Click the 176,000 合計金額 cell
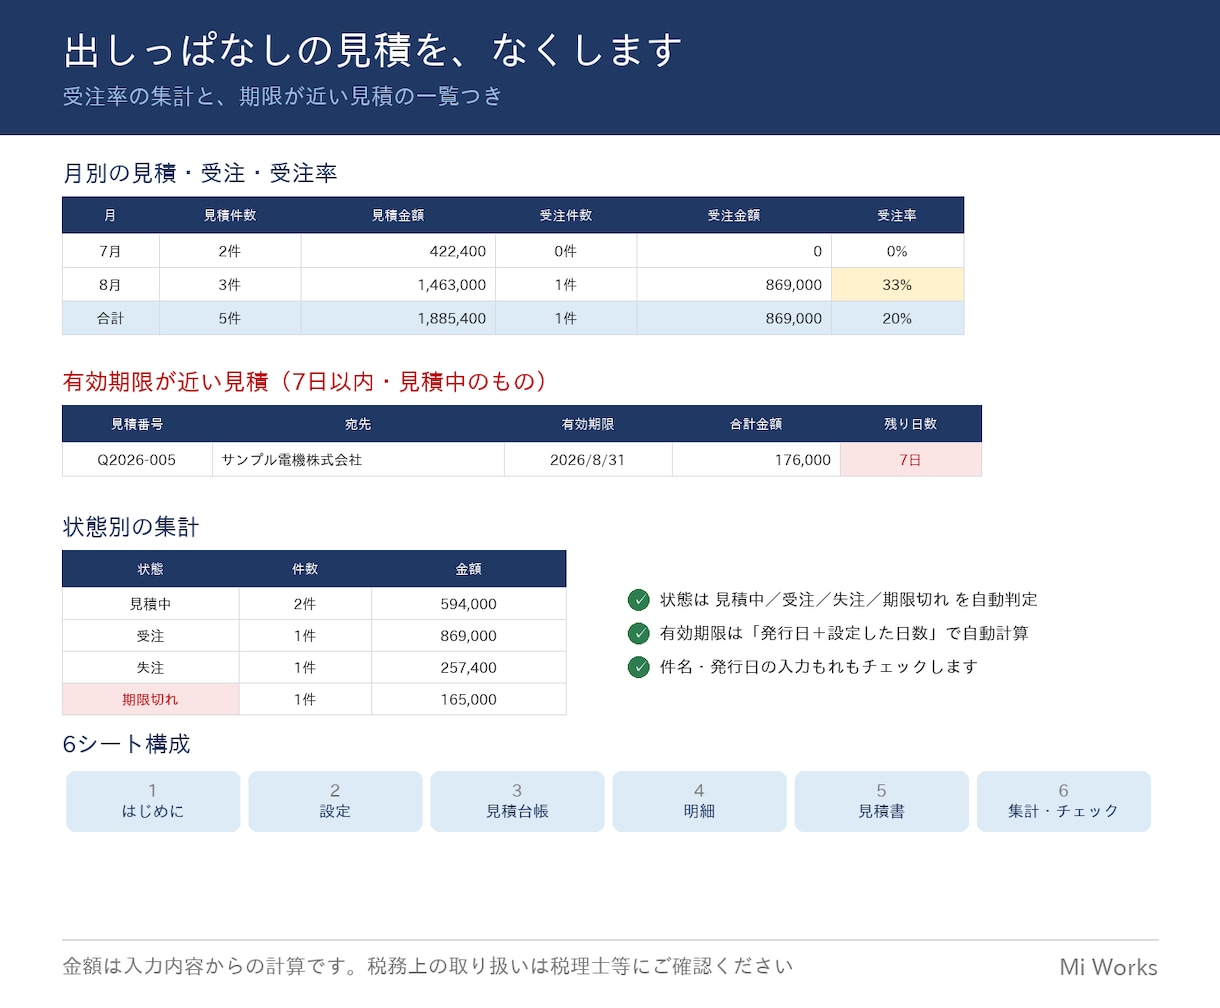This screenshot has height=1008, width=1220. pyautogui.click(x=756, y=460)
